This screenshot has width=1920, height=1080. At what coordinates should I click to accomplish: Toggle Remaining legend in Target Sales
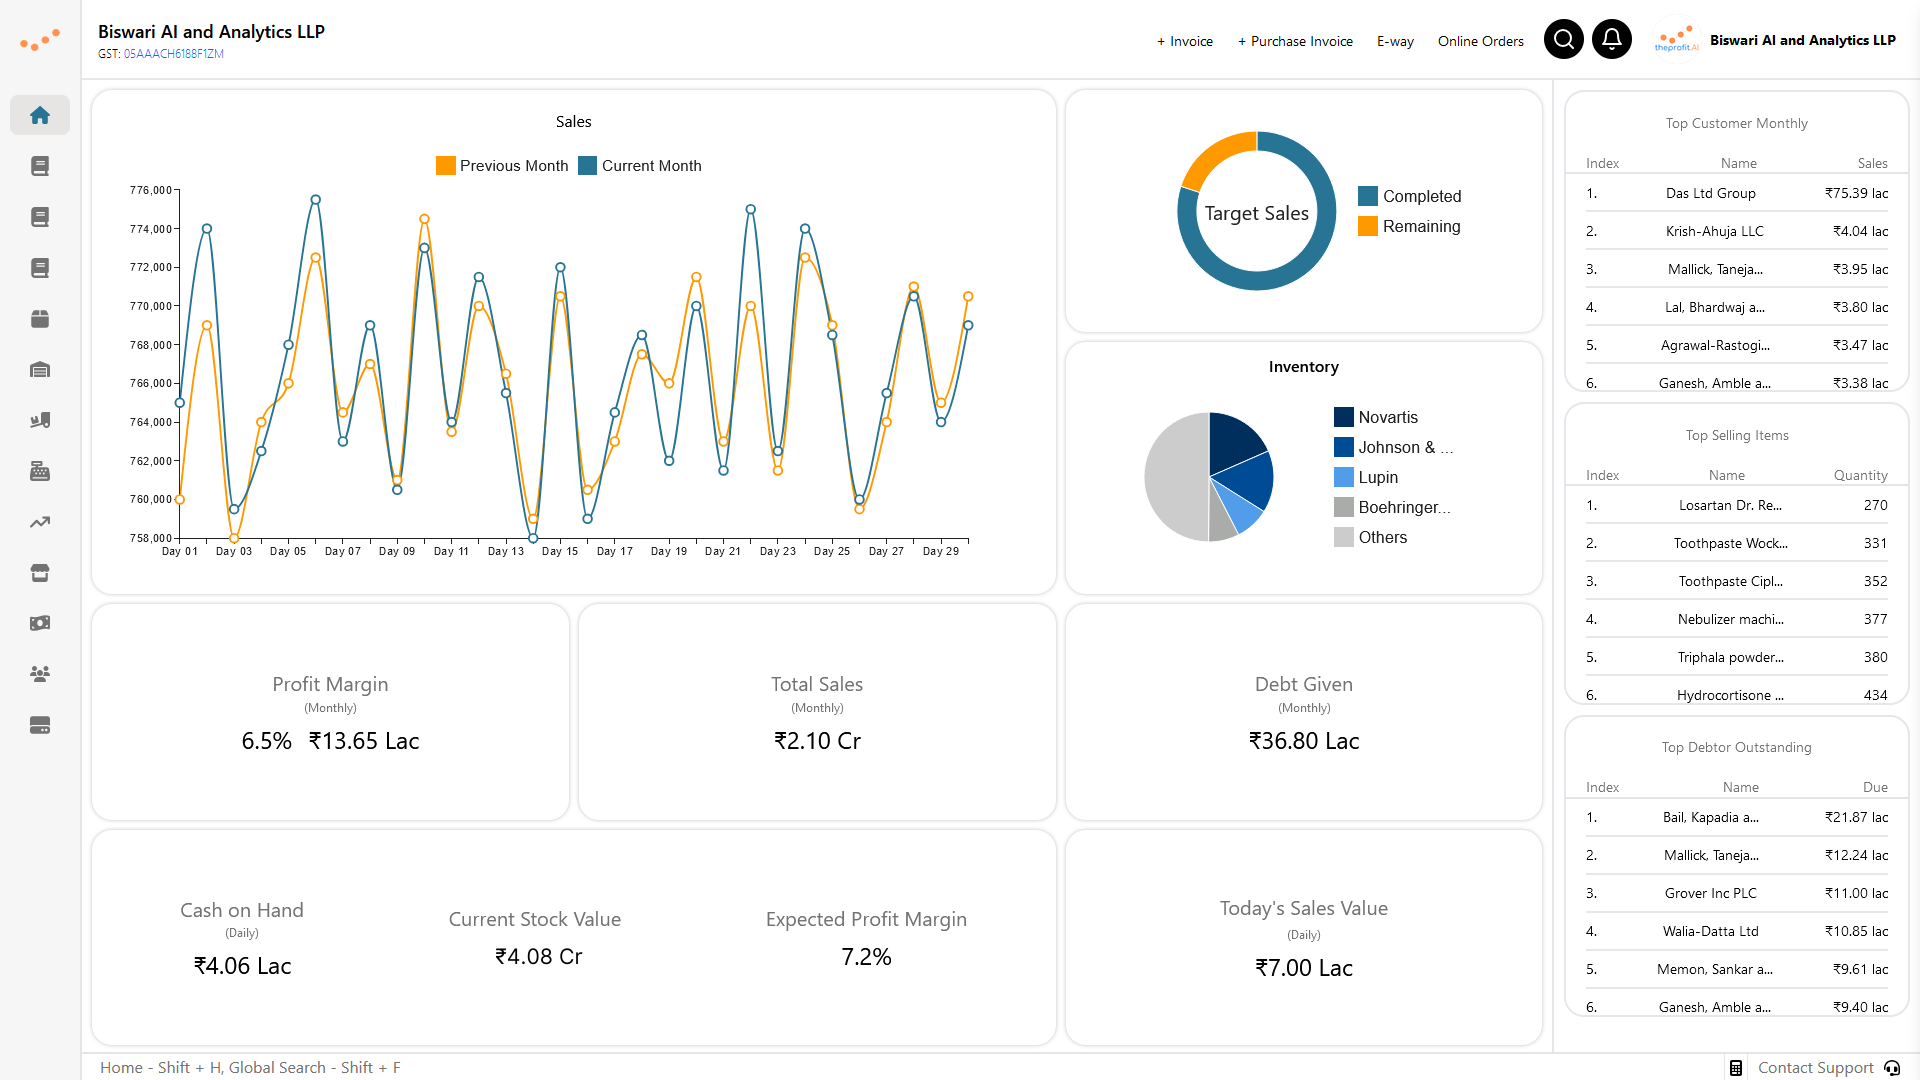pos(1409,226)
